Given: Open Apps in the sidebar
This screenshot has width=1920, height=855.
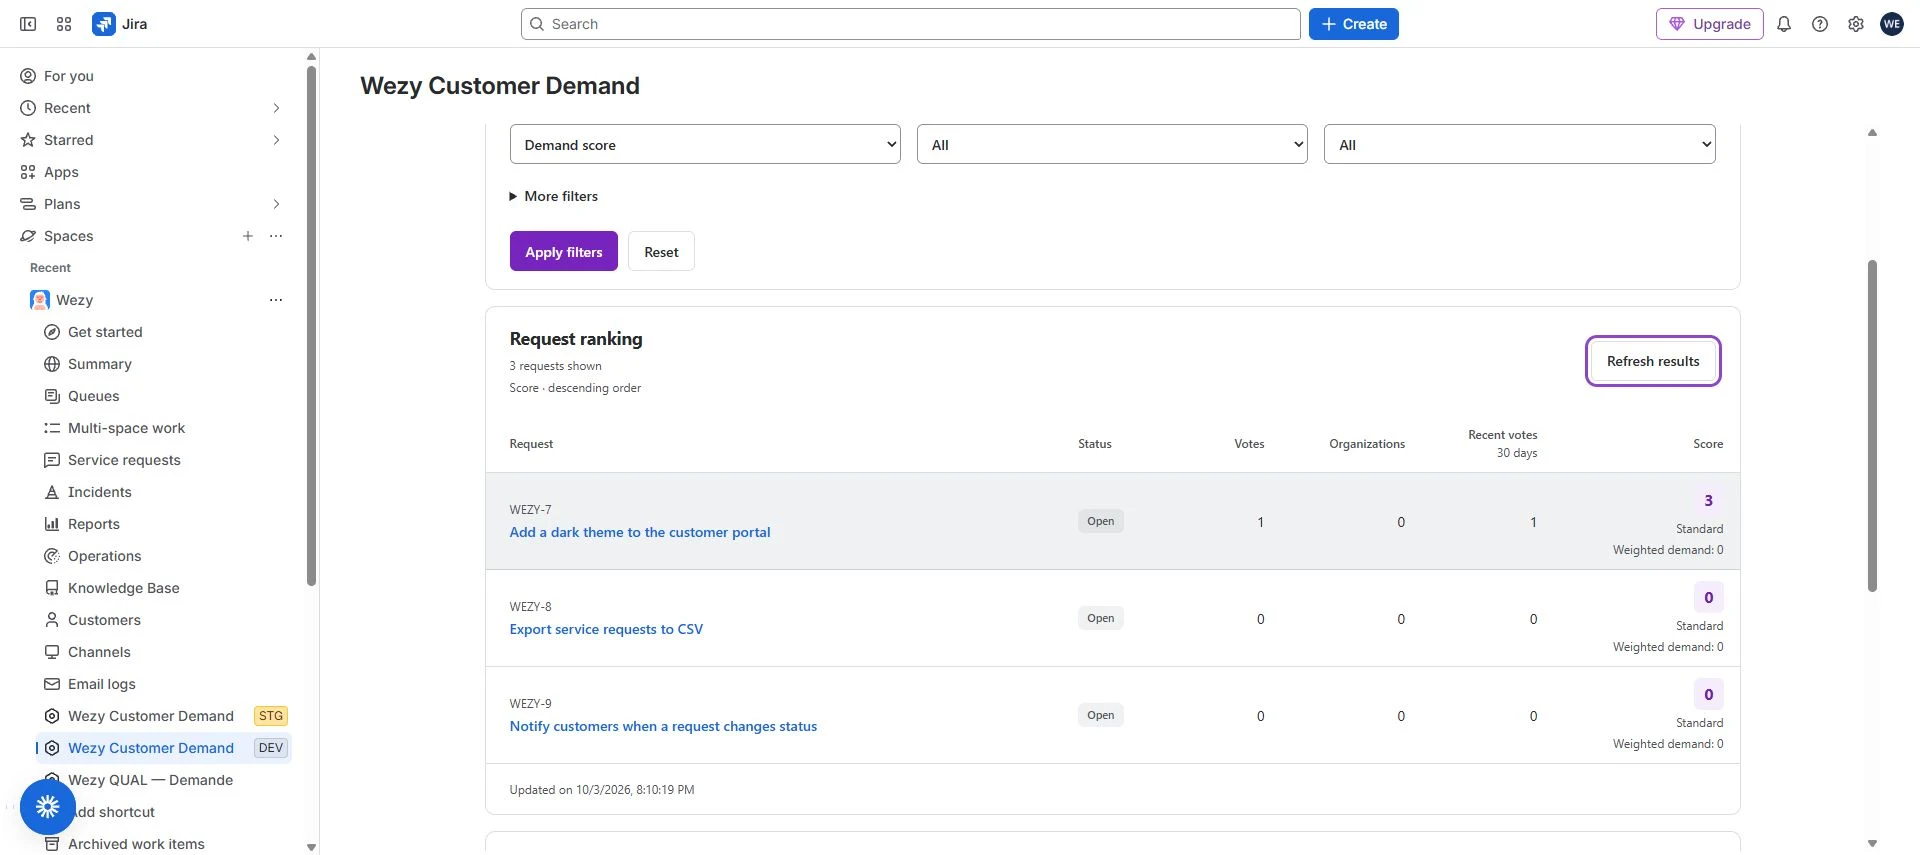Looking at the screenshot, I should (x=152, y=172).
